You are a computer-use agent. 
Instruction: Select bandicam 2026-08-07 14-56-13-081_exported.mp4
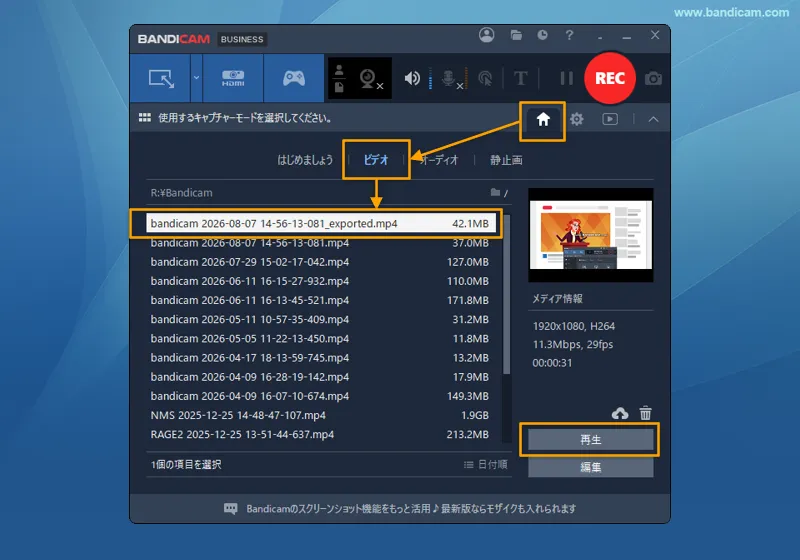[321, 223]
